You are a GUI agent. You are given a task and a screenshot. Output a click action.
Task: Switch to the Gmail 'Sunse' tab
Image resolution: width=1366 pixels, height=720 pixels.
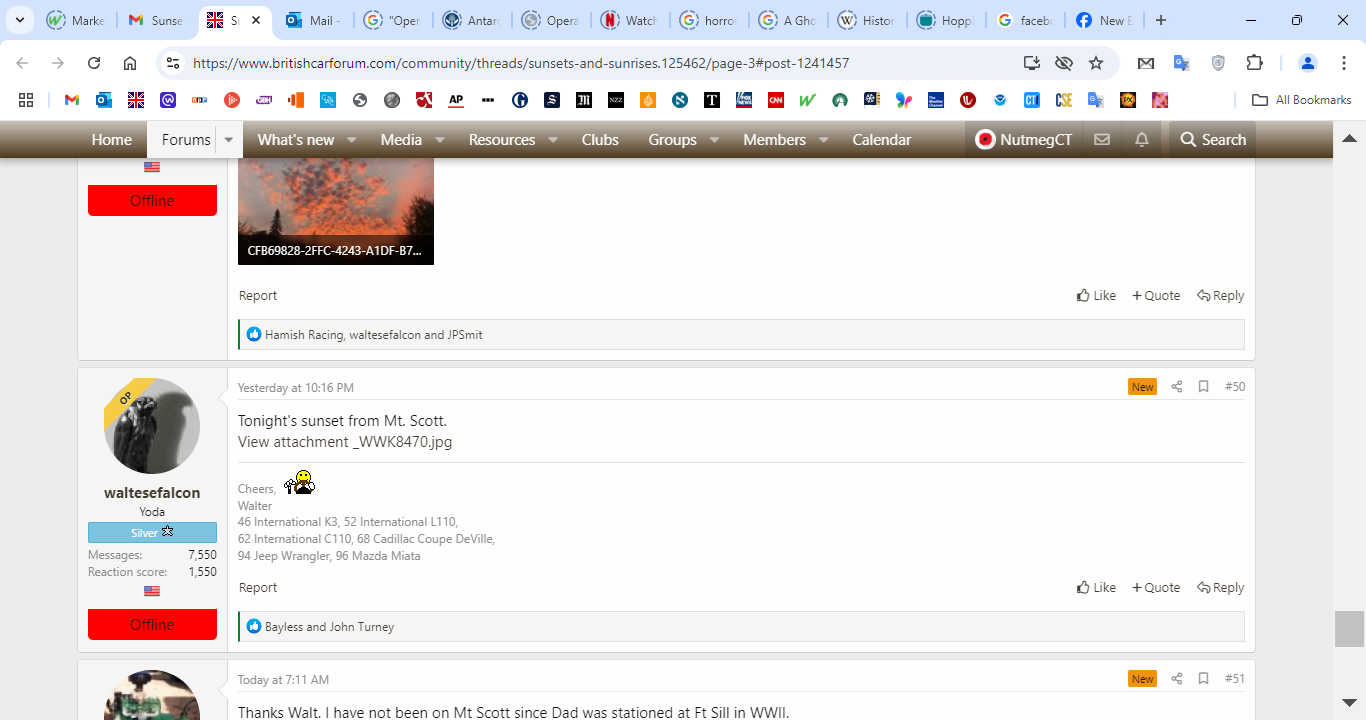(156, 20)
